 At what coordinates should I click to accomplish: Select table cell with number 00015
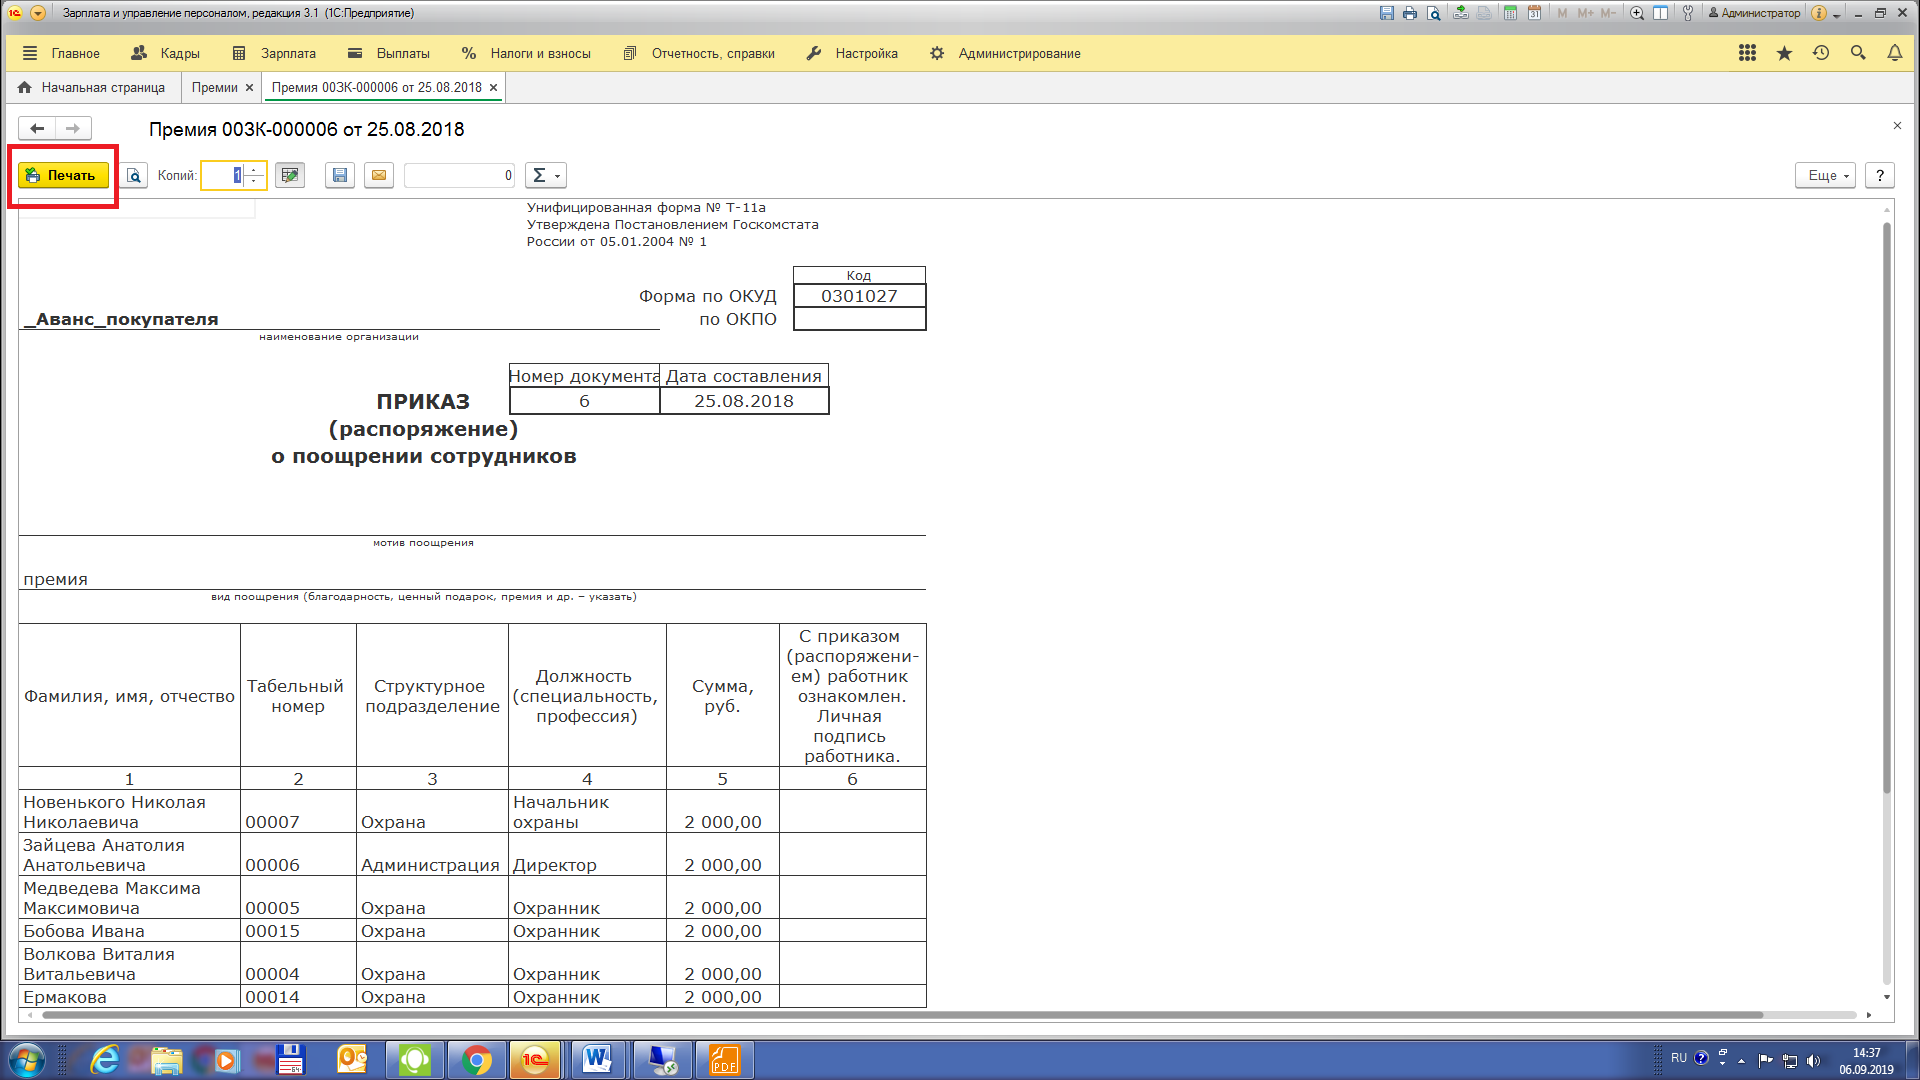tap(298, 931)
